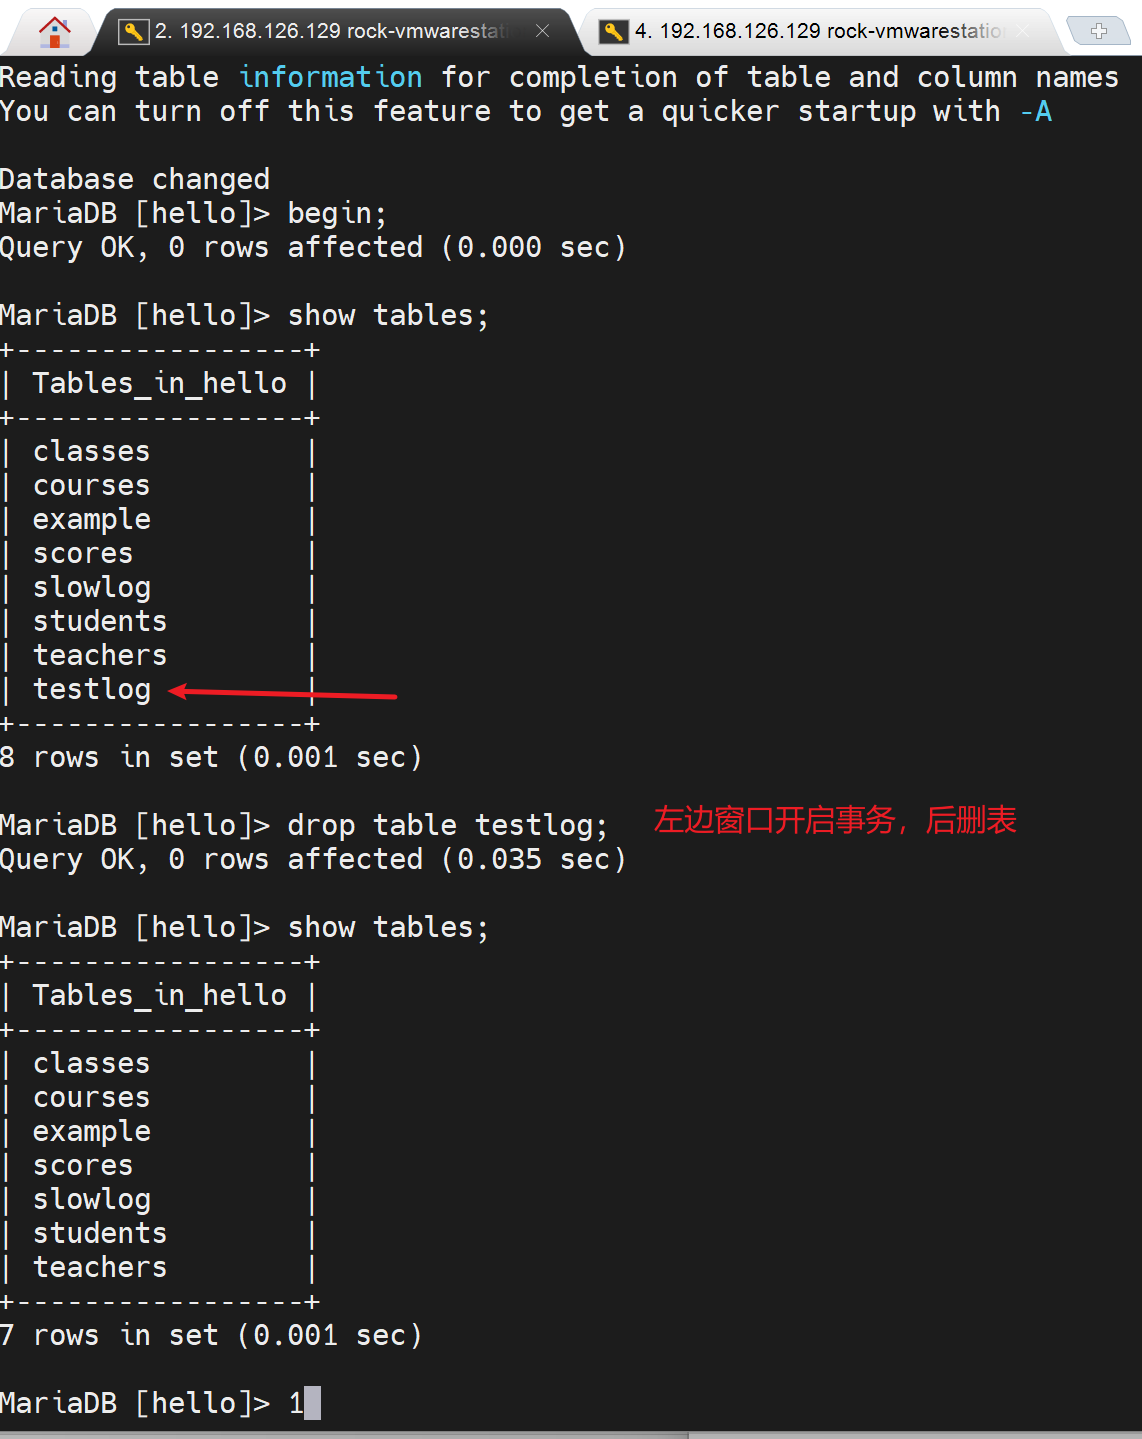Switch to tab 2 192.168.126.129 session
The height and width of the screenshot is (1439, 1142).
click(330, 31)
